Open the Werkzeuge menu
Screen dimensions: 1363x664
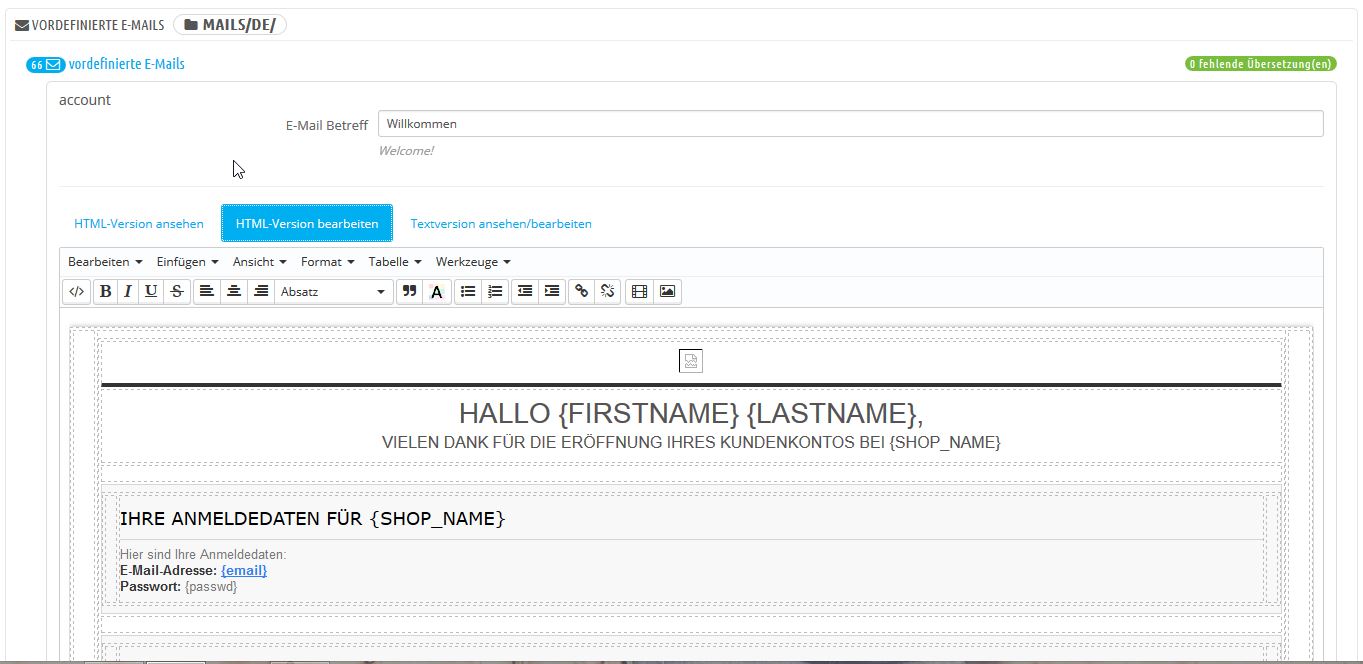click(473, 262)
